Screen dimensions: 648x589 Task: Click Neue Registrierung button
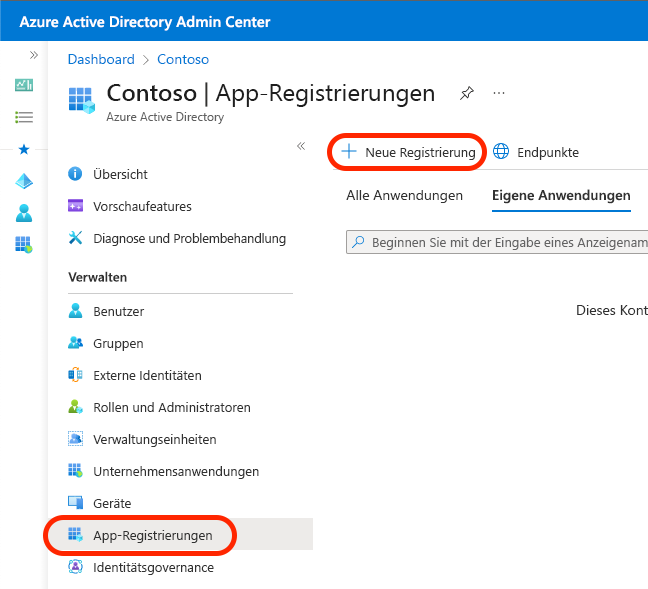pyautogui.click(x=408, y=152)
